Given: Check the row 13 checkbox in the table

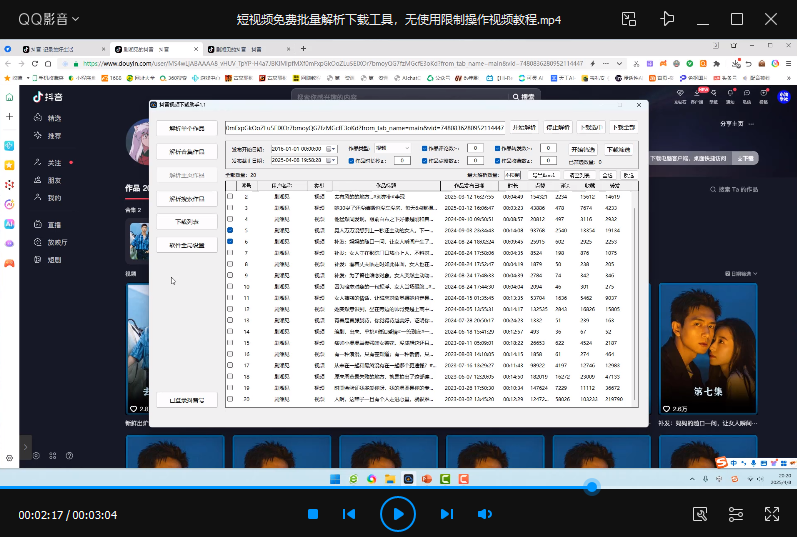Looking at the screenshot, I should click(230, 320).
